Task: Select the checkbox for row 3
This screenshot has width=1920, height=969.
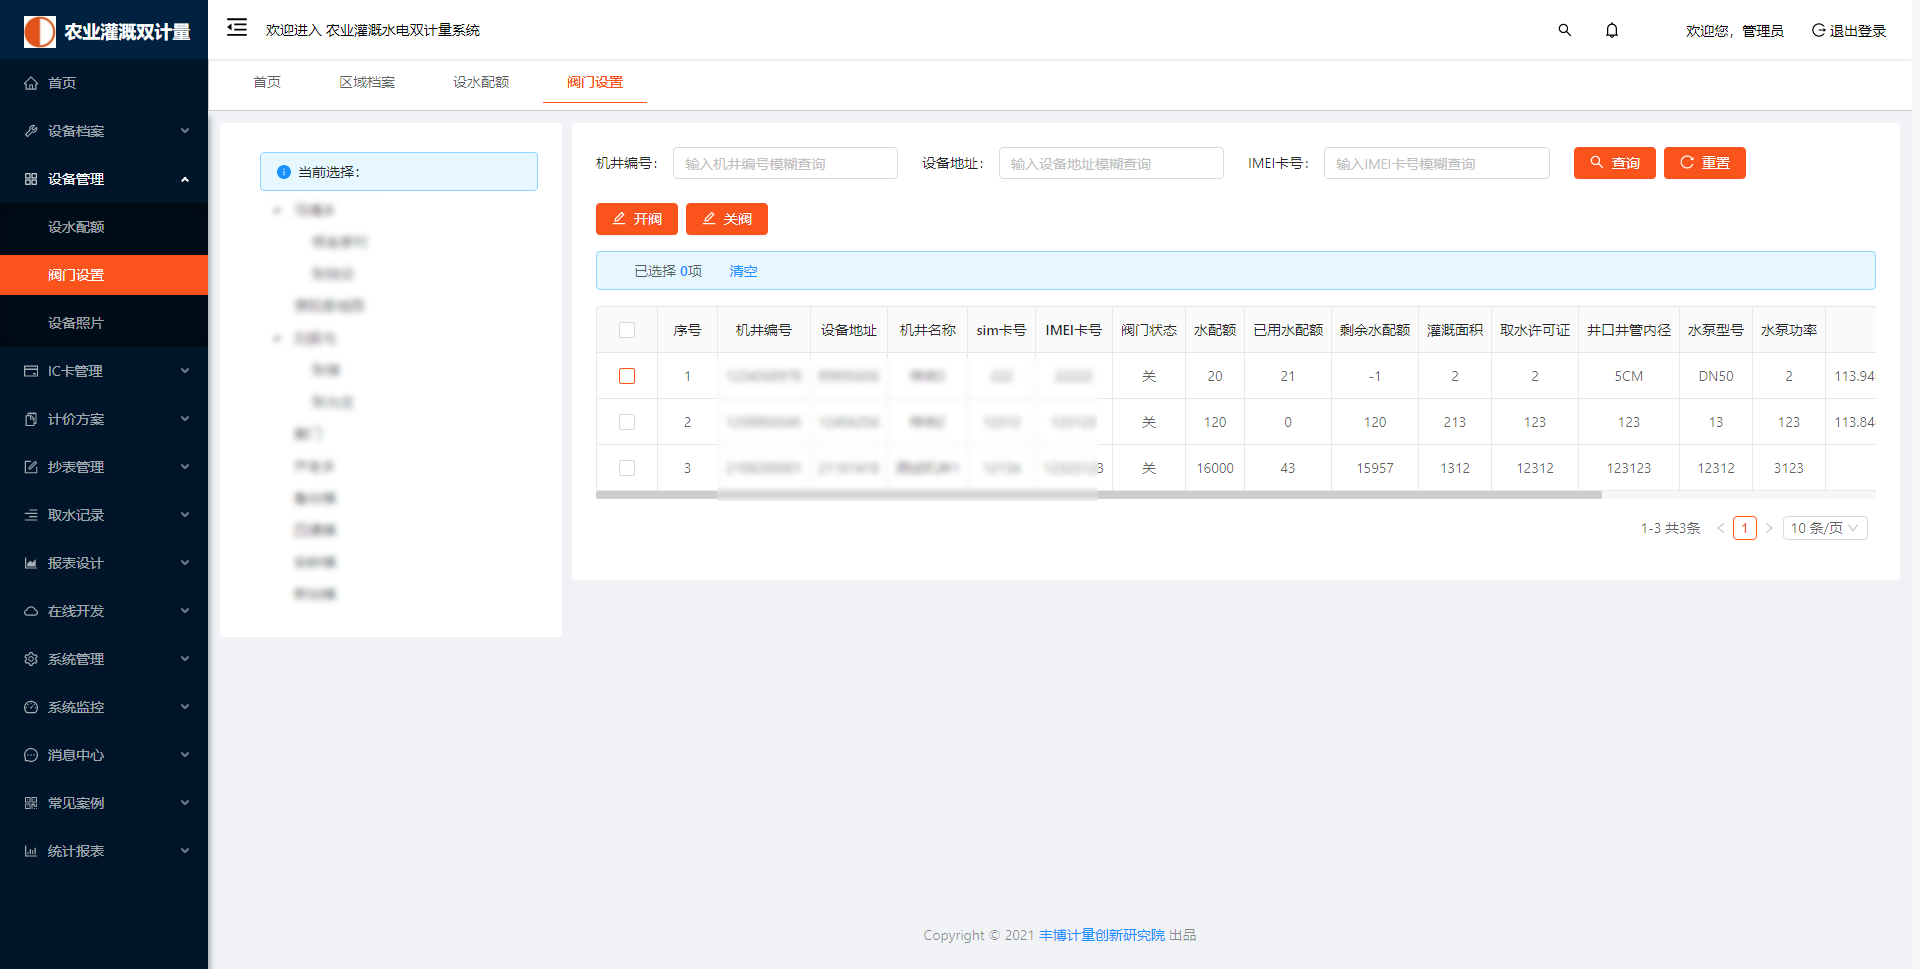Action: pyautogui.click(x=627, y=468)
